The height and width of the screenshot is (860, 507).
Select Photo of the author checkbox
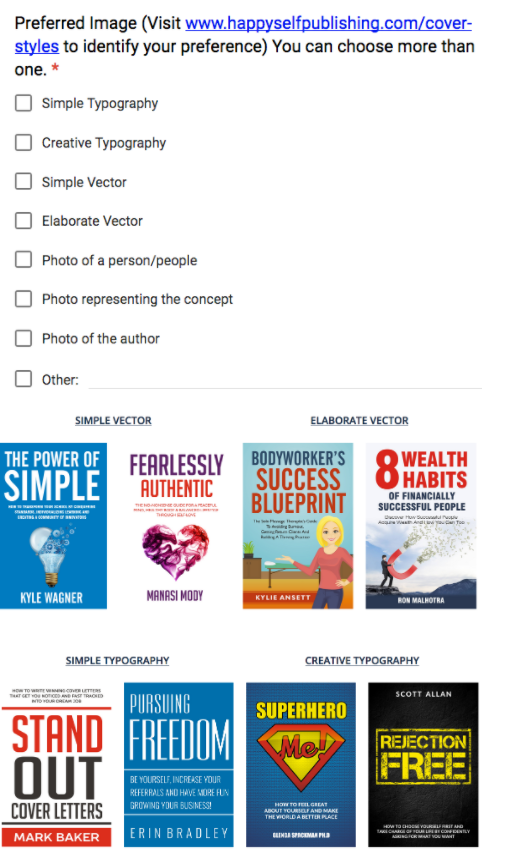[x=24, y=338]
